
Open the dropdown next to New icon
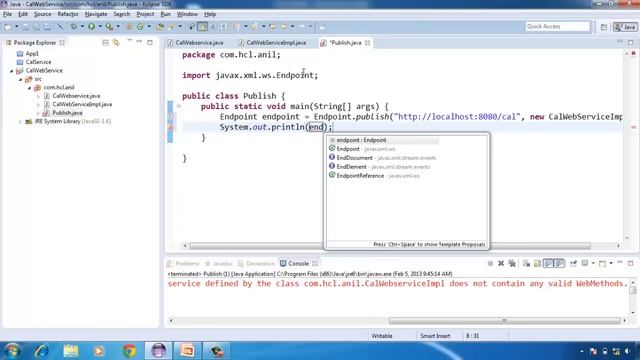(17, 27)
